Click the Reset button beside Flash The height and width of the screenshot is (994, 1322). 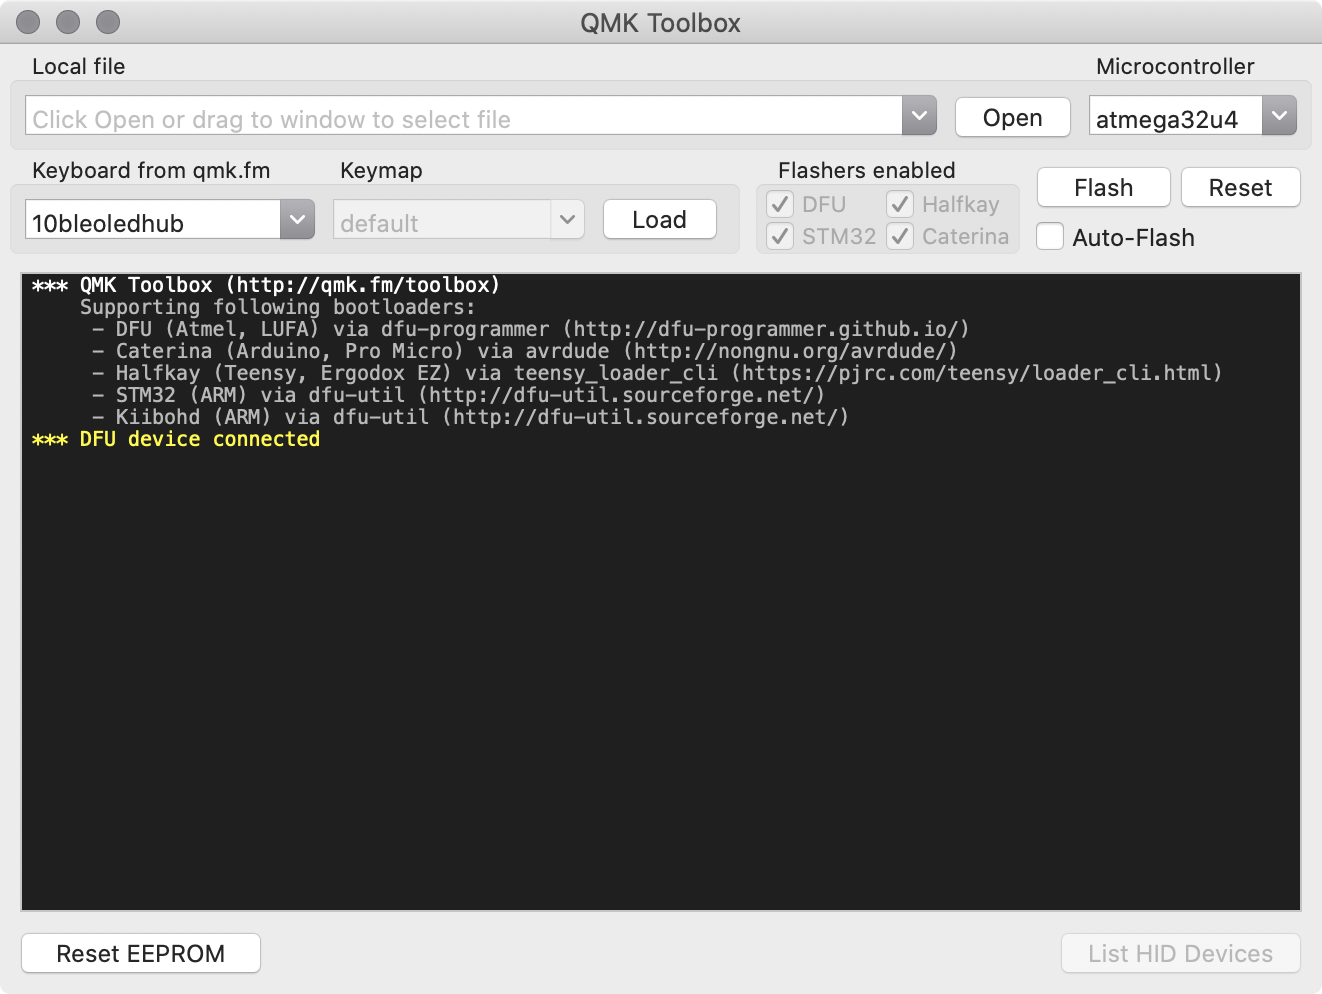[x=1240, y=187]
